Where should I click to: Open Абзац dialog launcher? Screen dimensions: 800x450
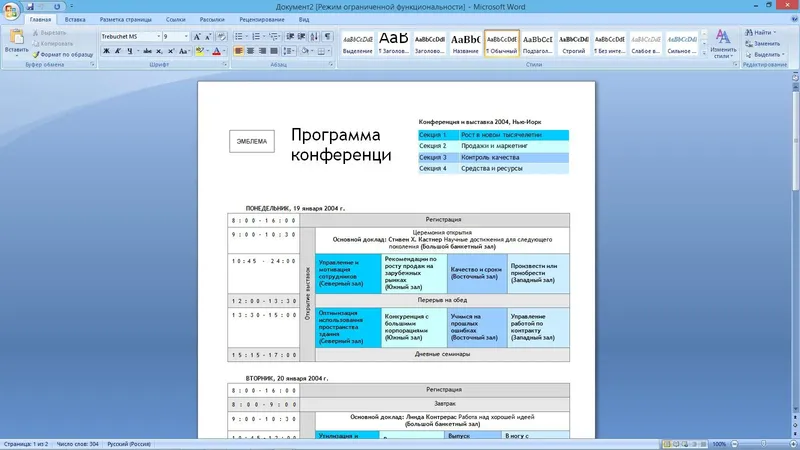coord(331,65)
